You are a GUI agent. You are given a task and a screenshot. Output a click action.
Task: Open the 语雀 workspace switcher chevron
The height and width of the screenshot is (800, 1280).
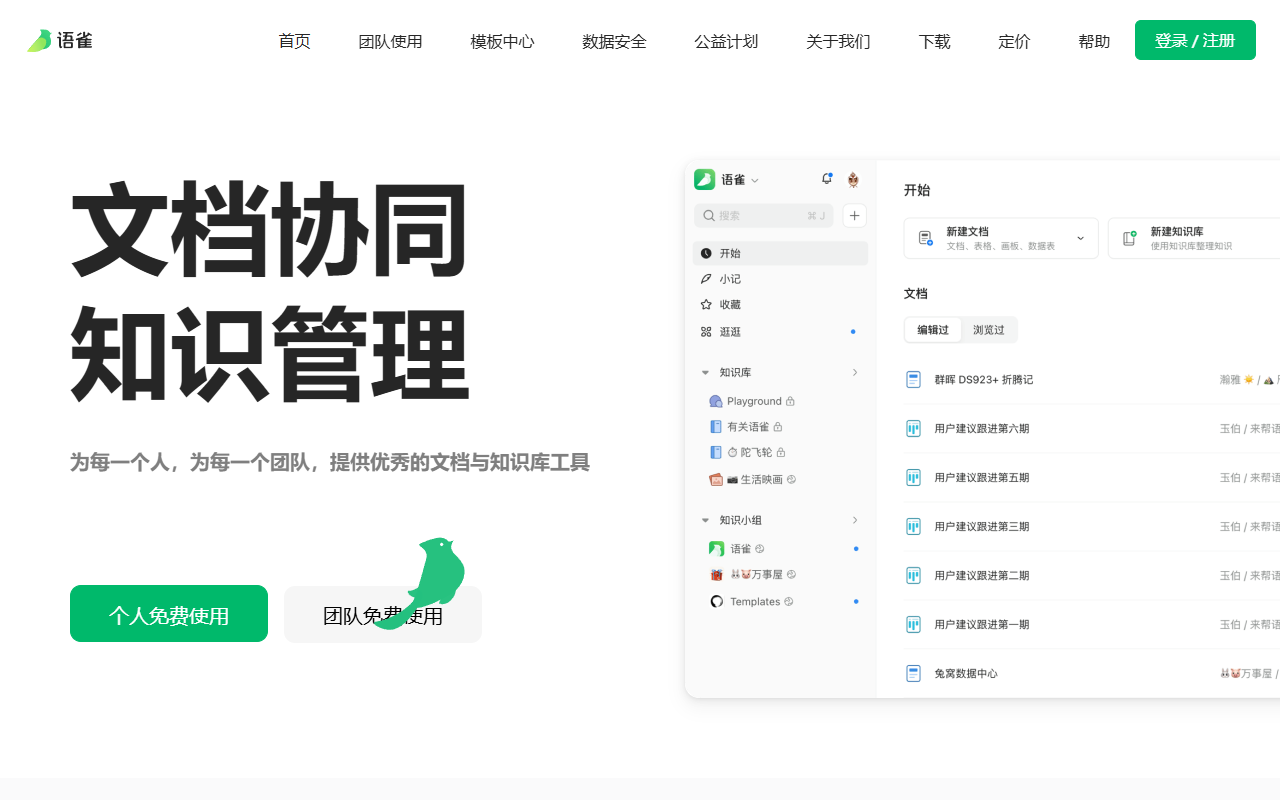755,180
